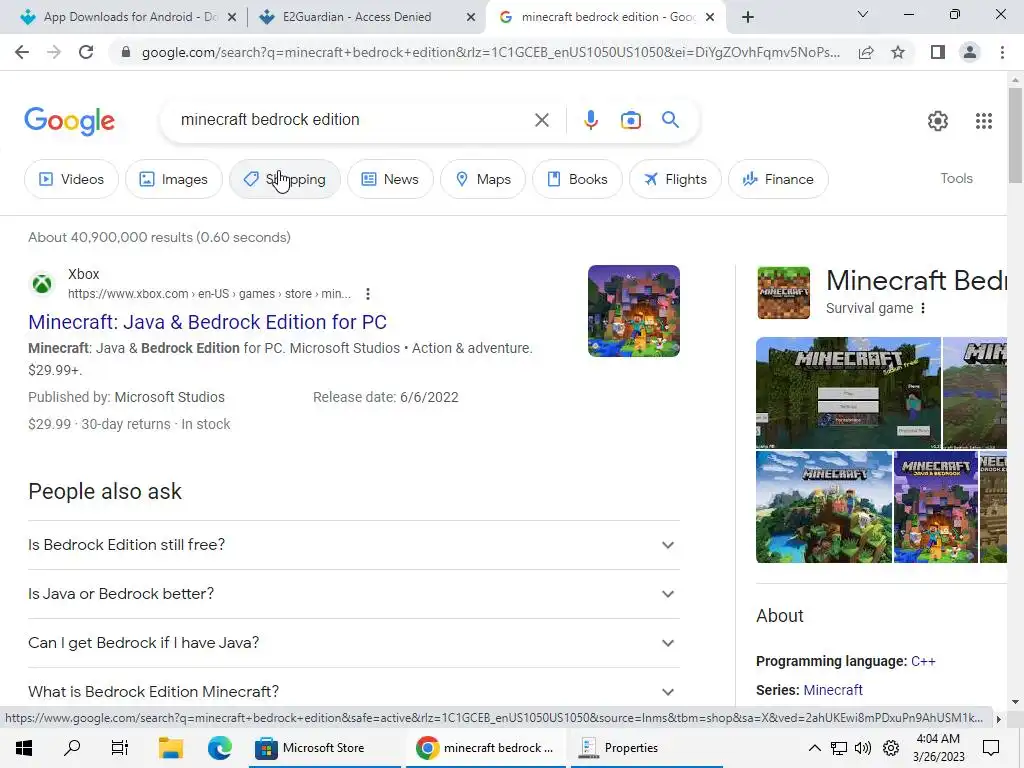Follow the C++ programming language link

tap(923, 661)
